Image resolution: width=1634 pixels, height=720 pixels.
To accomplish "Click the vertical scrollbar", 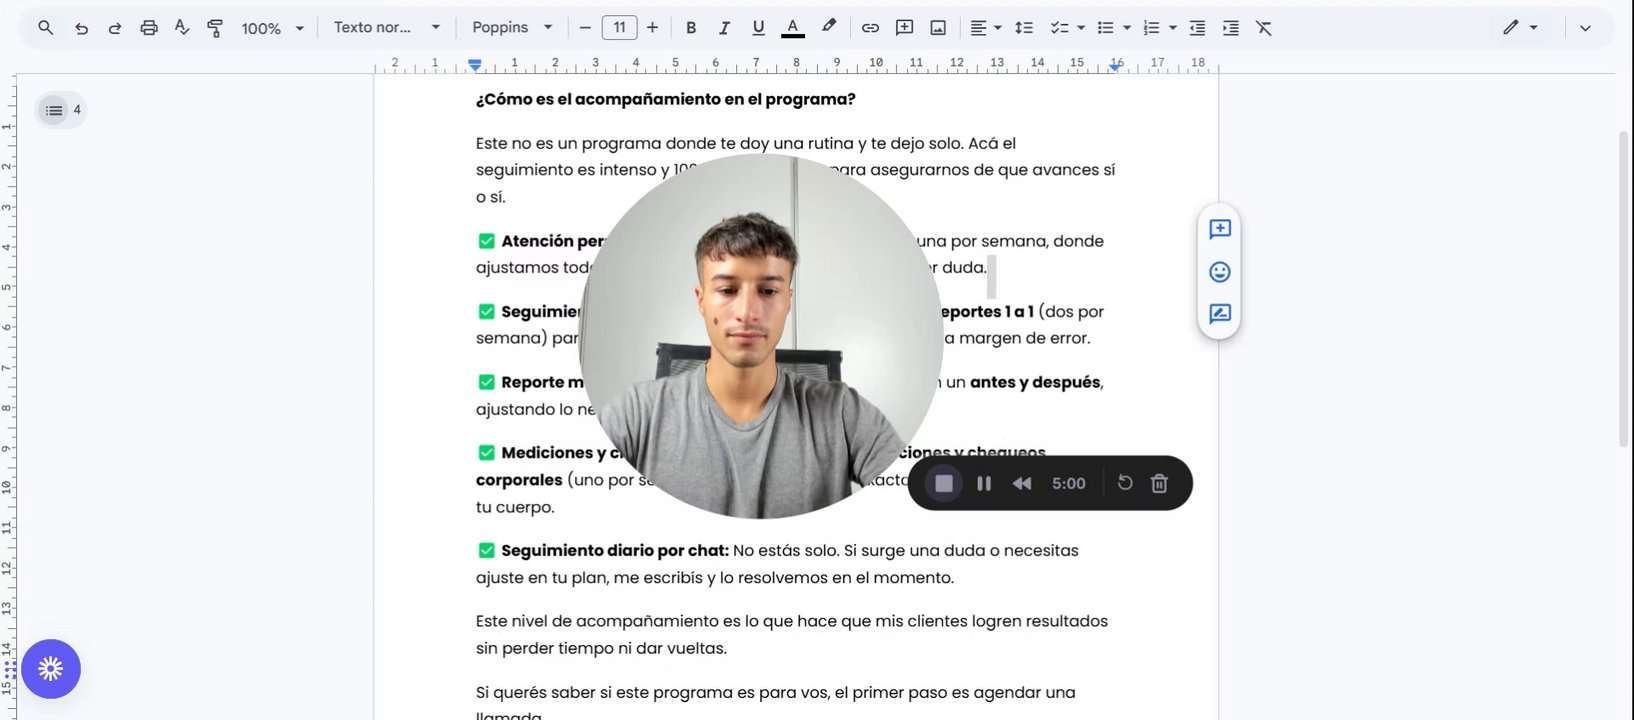I will pyautogui.click(x=1625, y=288).
